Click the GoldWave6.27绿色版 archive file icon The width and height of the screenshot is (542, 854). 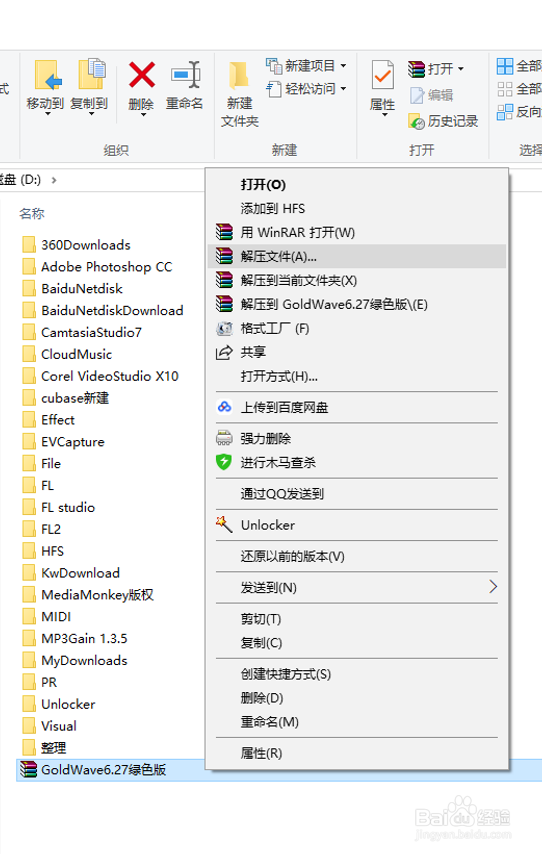(x=28, y=770)
